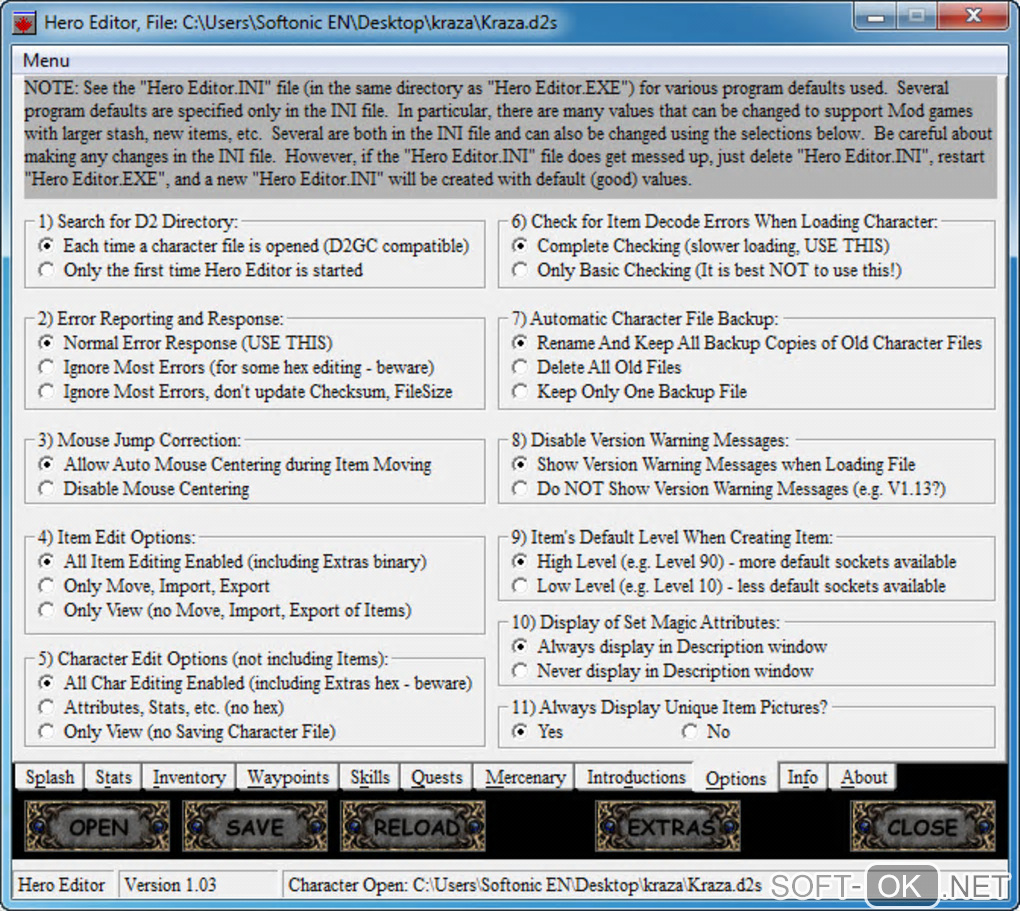The width and height of the screenshot is (1020, 911).
Task: Click the Options tab
Action: pyautogui.click(x=736, y=778)
